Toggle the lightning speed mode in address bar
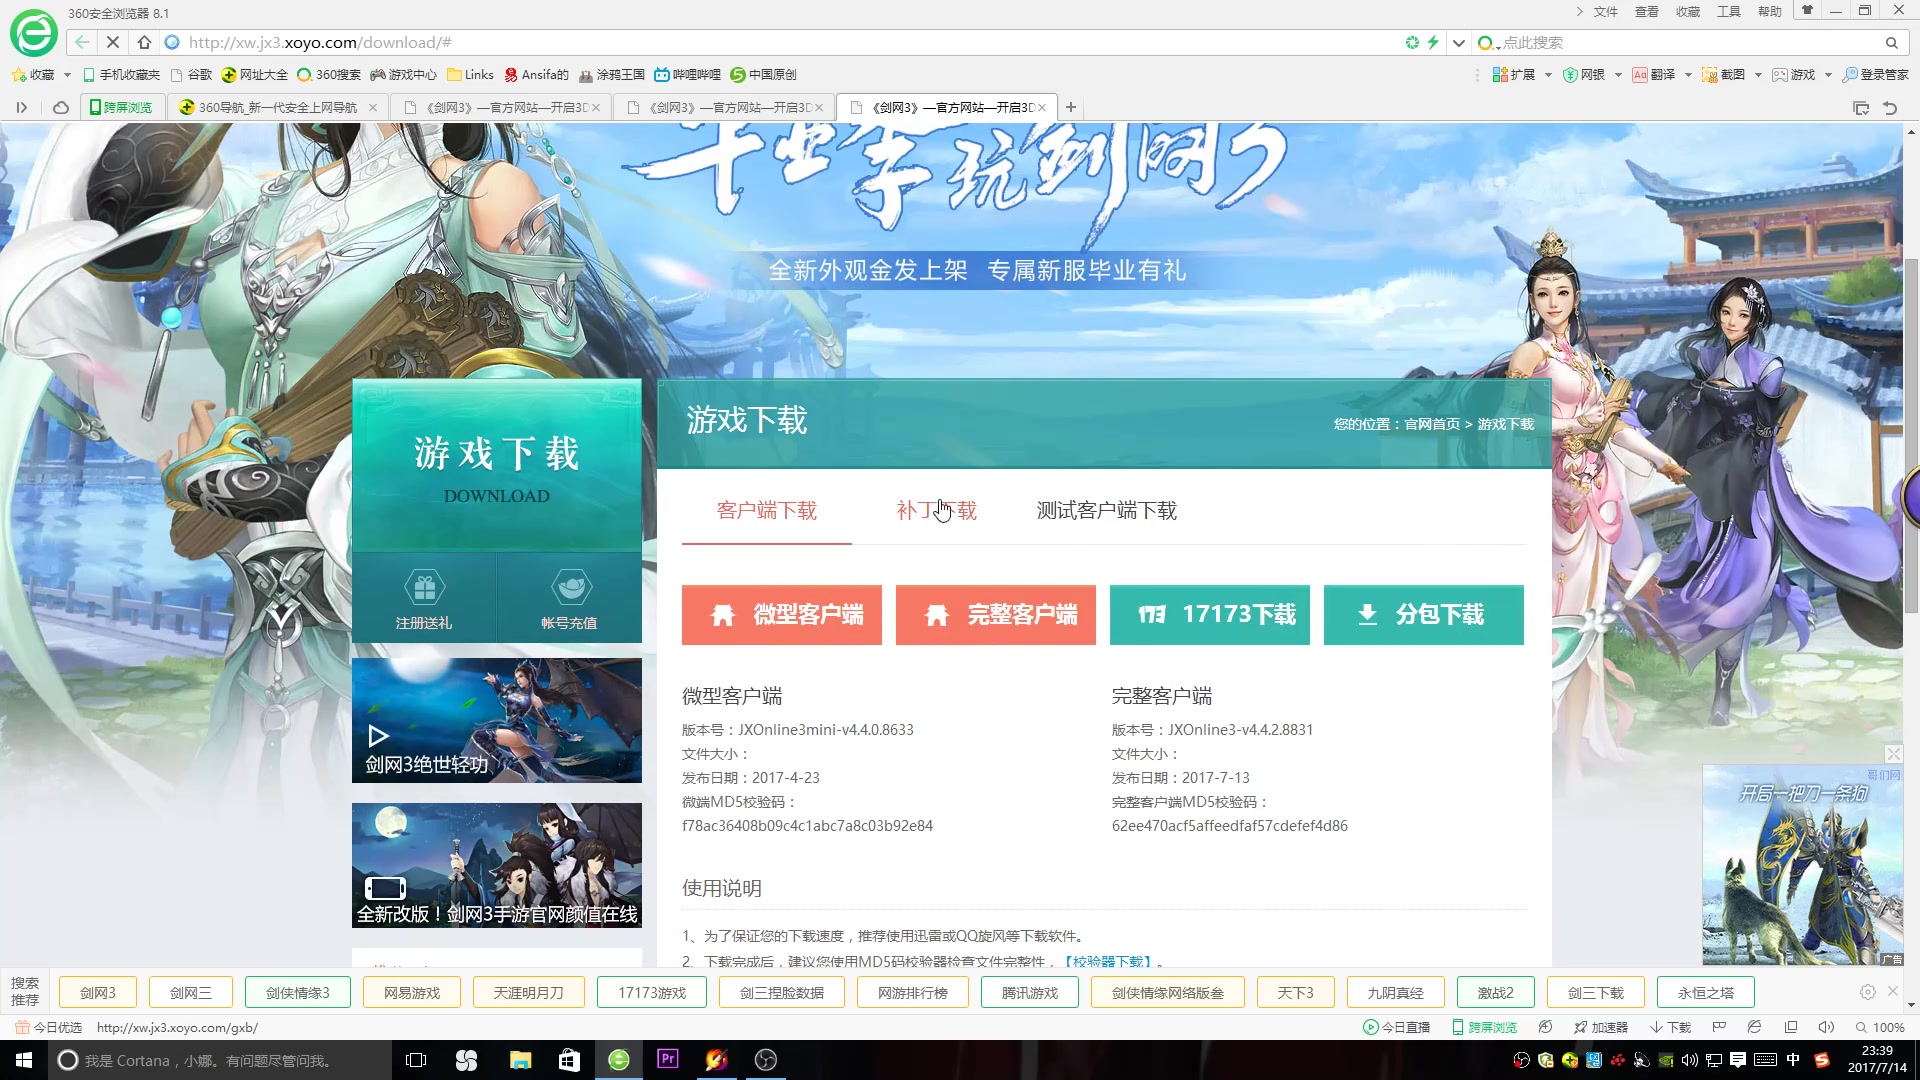The image size is (1920, 1080). (1434, 42)
